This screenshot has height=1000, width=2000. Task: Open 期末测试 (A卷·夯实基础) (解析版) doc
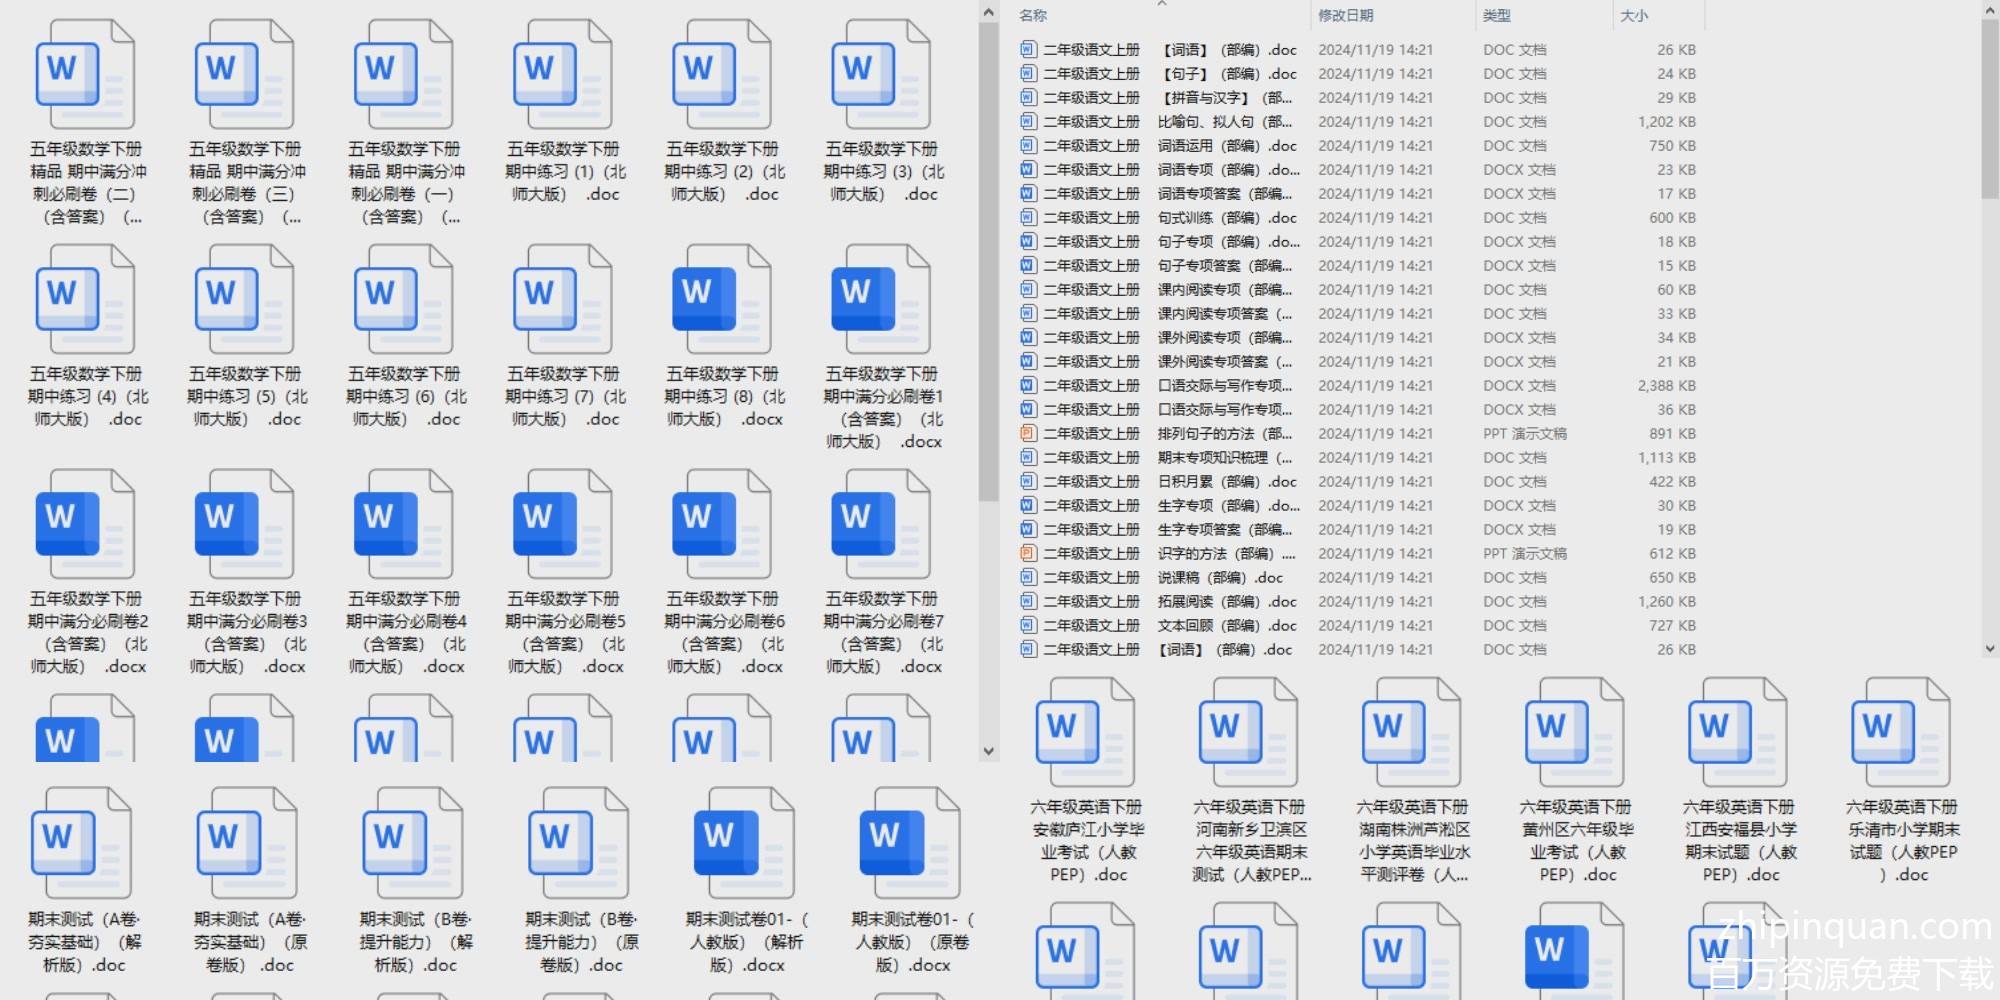click(84, 843)
